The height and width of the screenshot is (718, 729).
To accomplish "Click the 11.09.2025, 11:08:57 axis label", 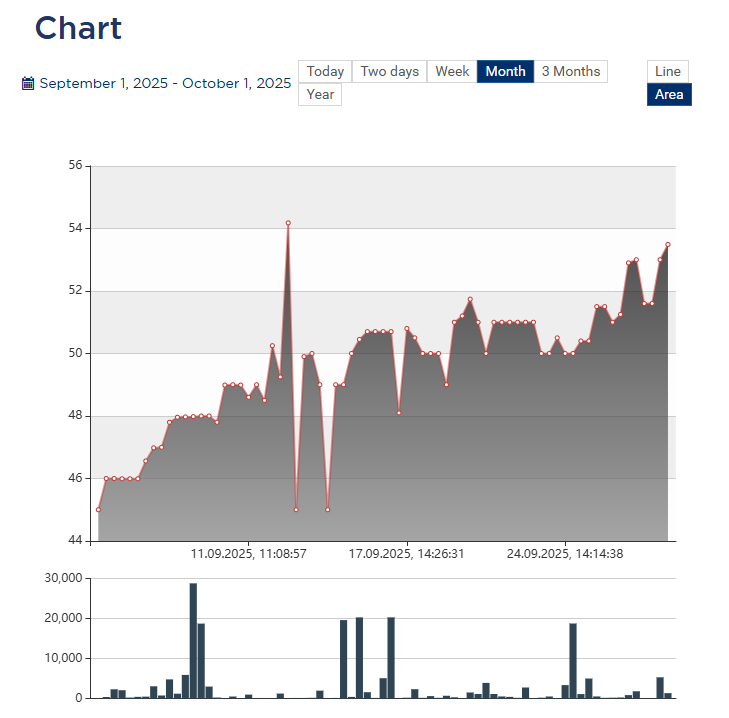I will [x=249, y=553].
